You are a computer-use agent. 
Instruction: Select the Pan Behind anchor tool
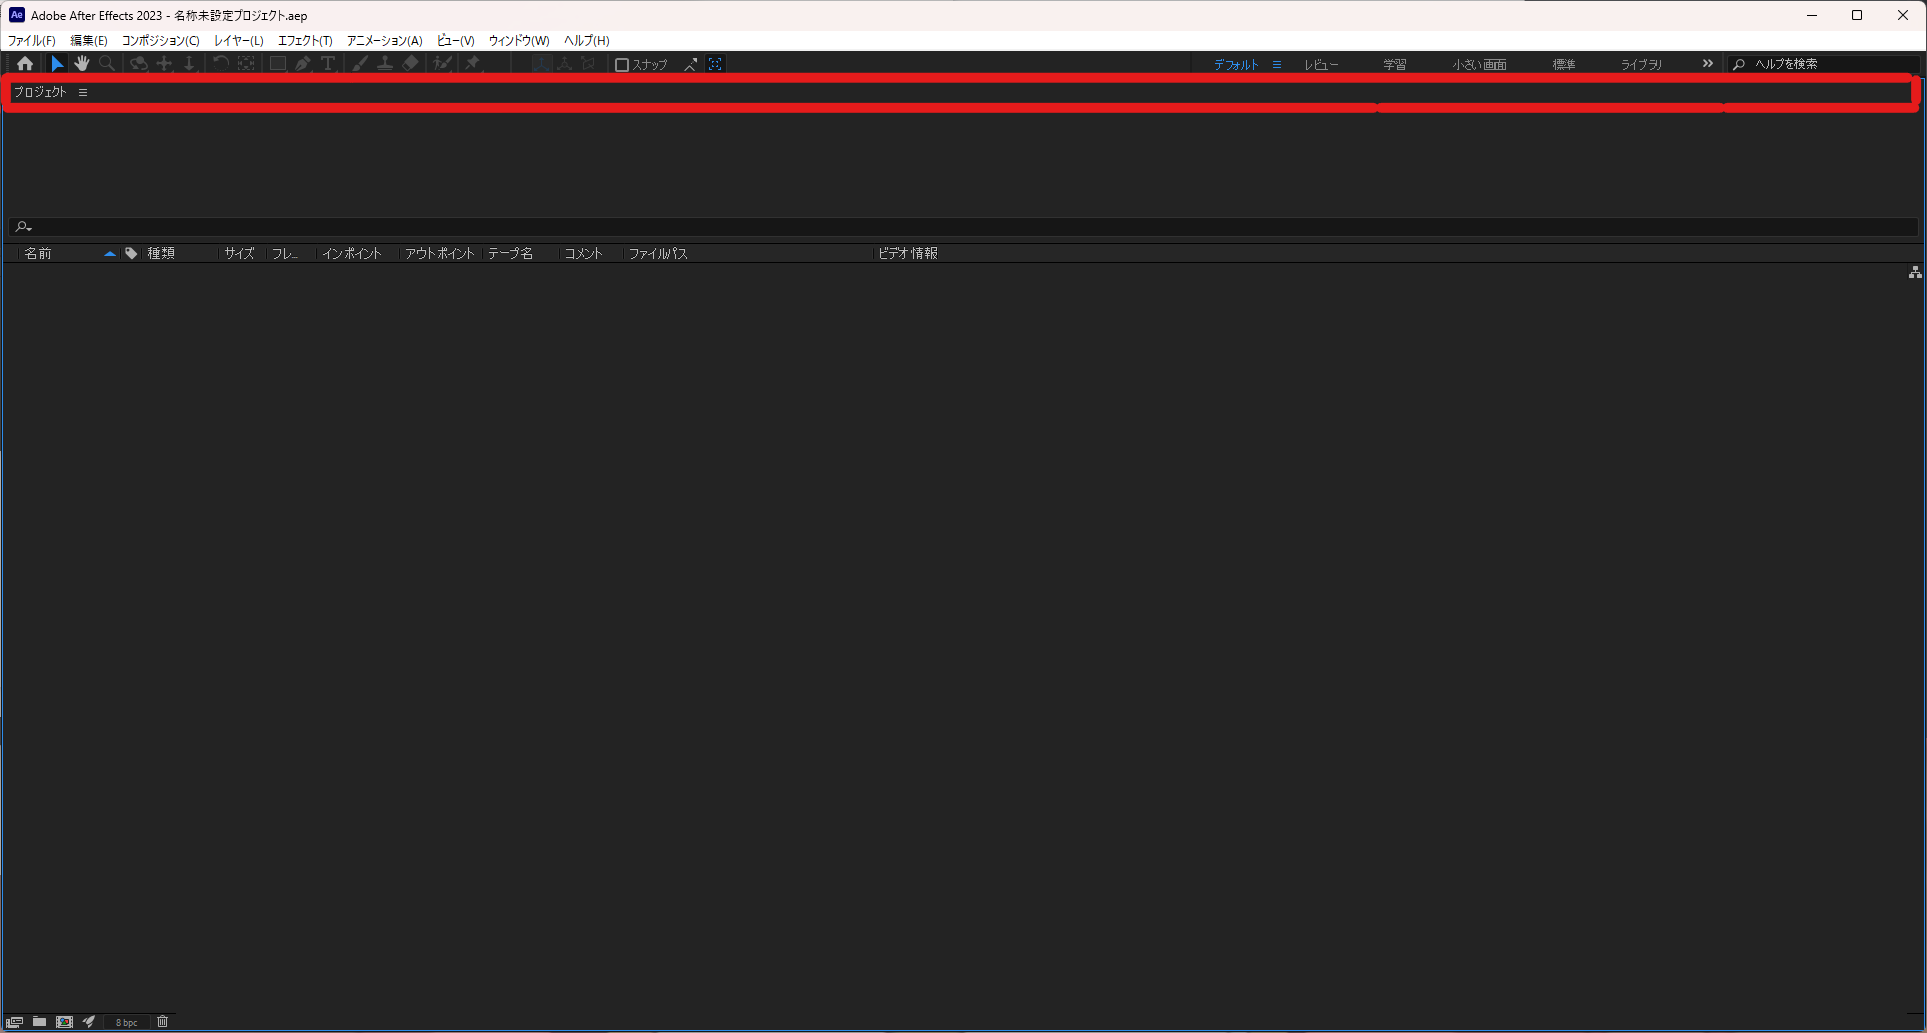246,64
